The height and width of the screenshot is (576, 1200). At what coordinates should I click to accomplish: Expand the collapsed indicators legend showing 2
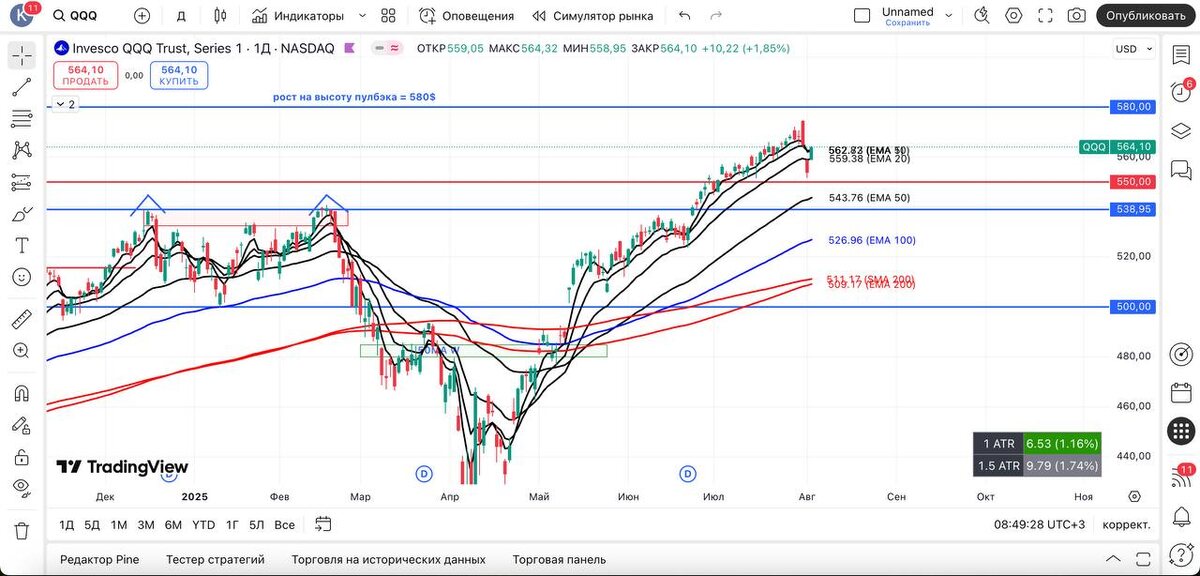pyautogui.click(x=64, y=104)
